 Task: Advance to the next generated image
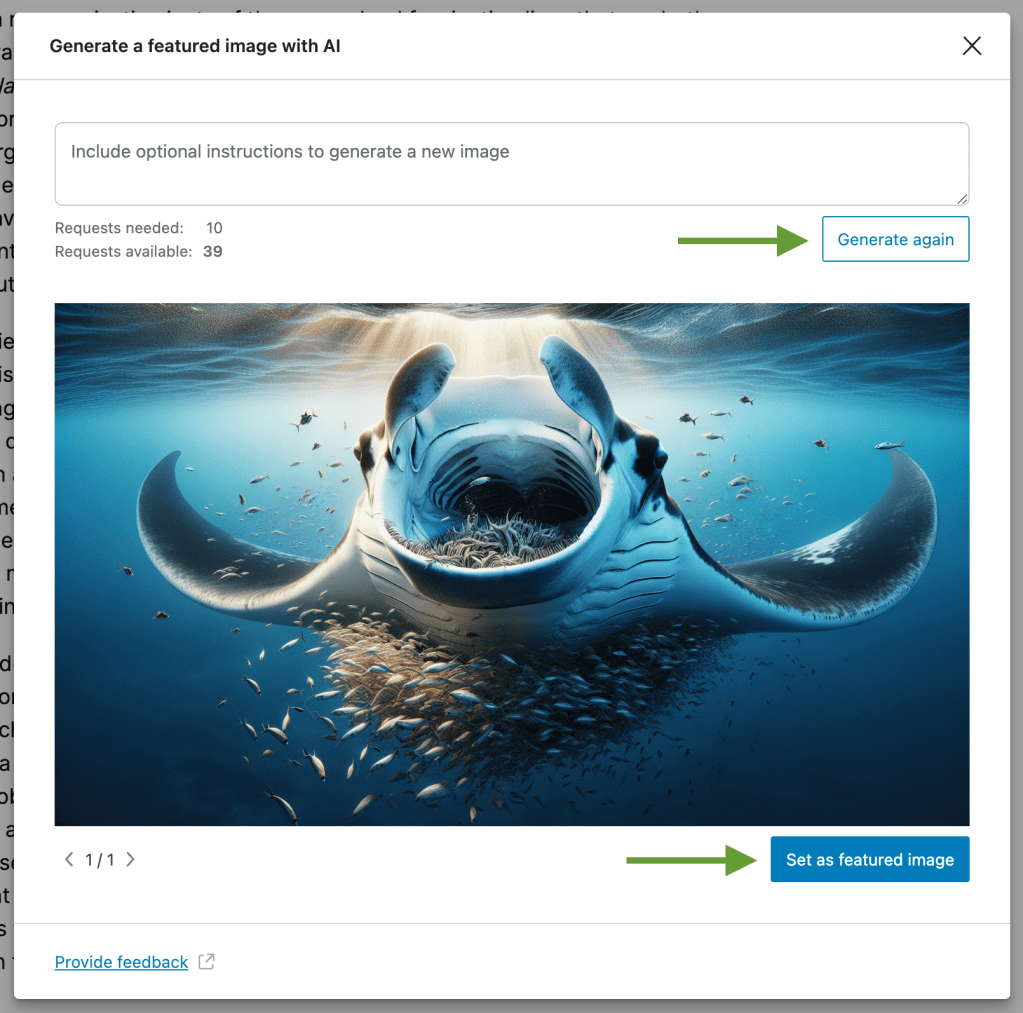coord(130,860)
